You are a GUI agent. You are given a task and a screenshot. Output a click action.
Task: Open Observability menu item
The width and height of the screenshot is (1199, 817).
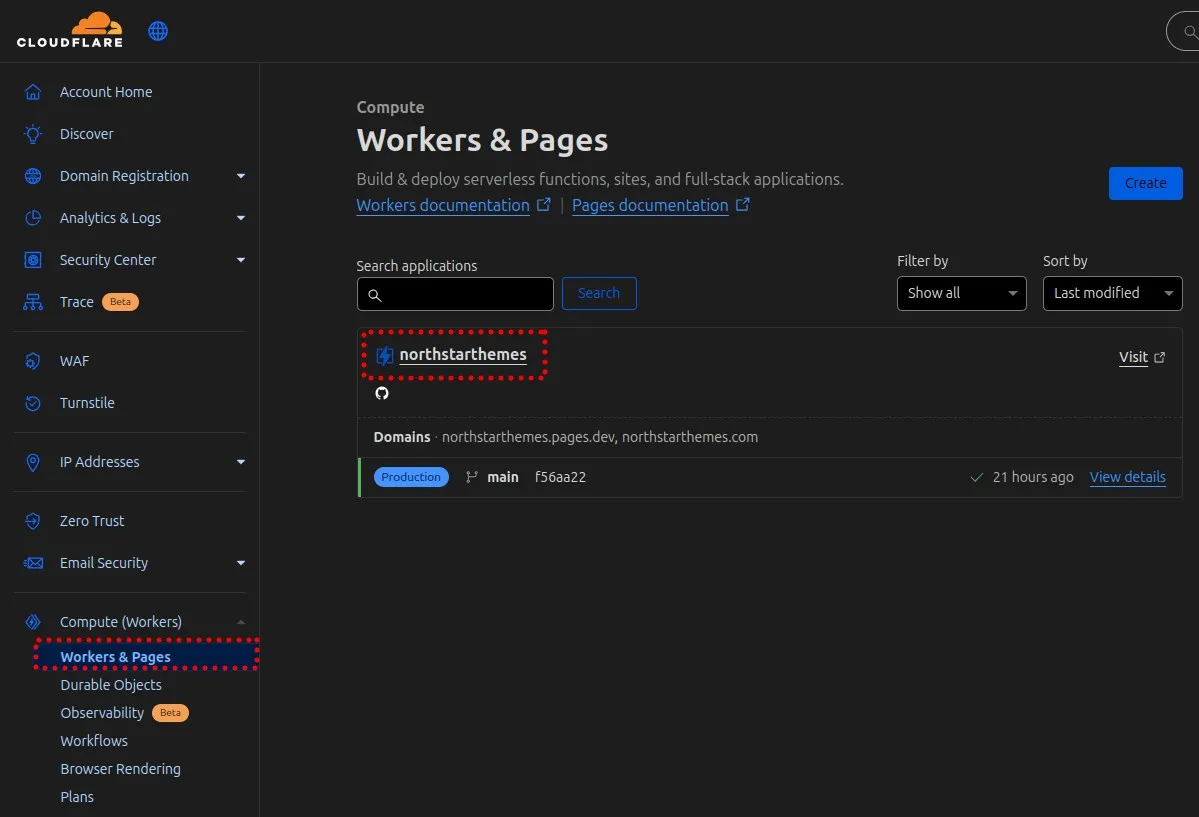pos(102,713)
